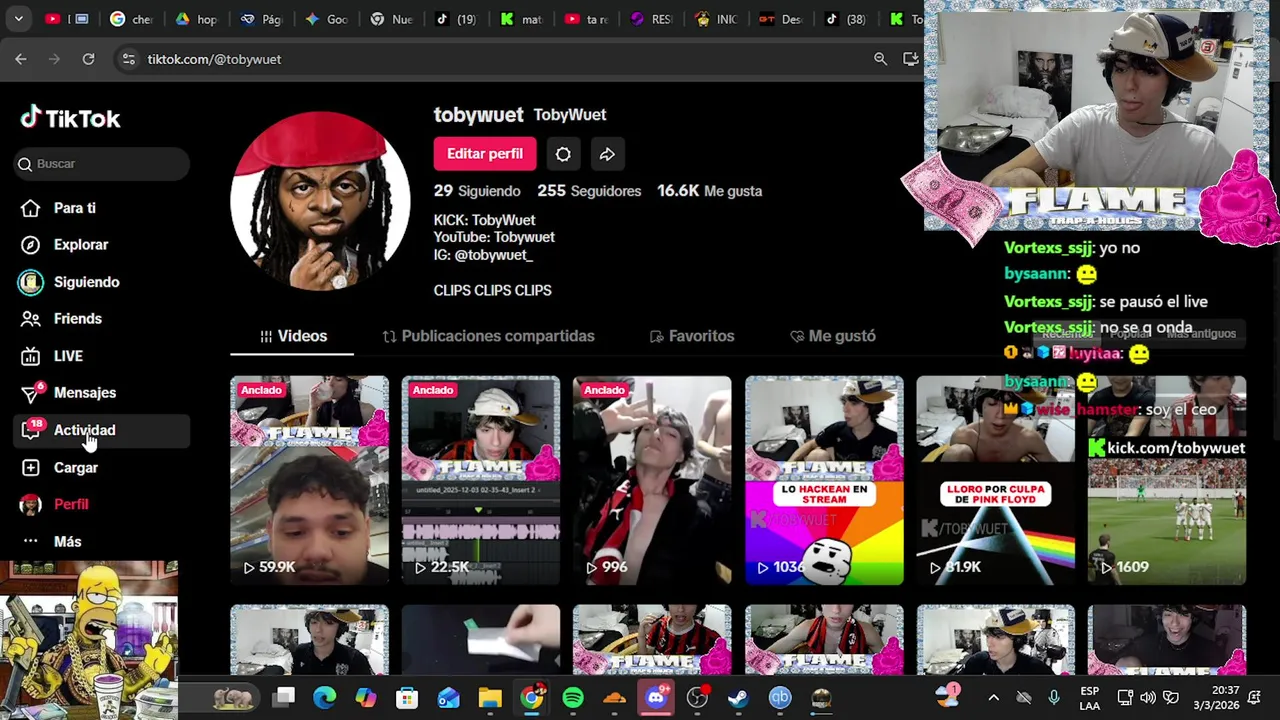This screenshot has height=720, width=1280.
Task: Open the volume tray control
Action: tap(1148, 697)
